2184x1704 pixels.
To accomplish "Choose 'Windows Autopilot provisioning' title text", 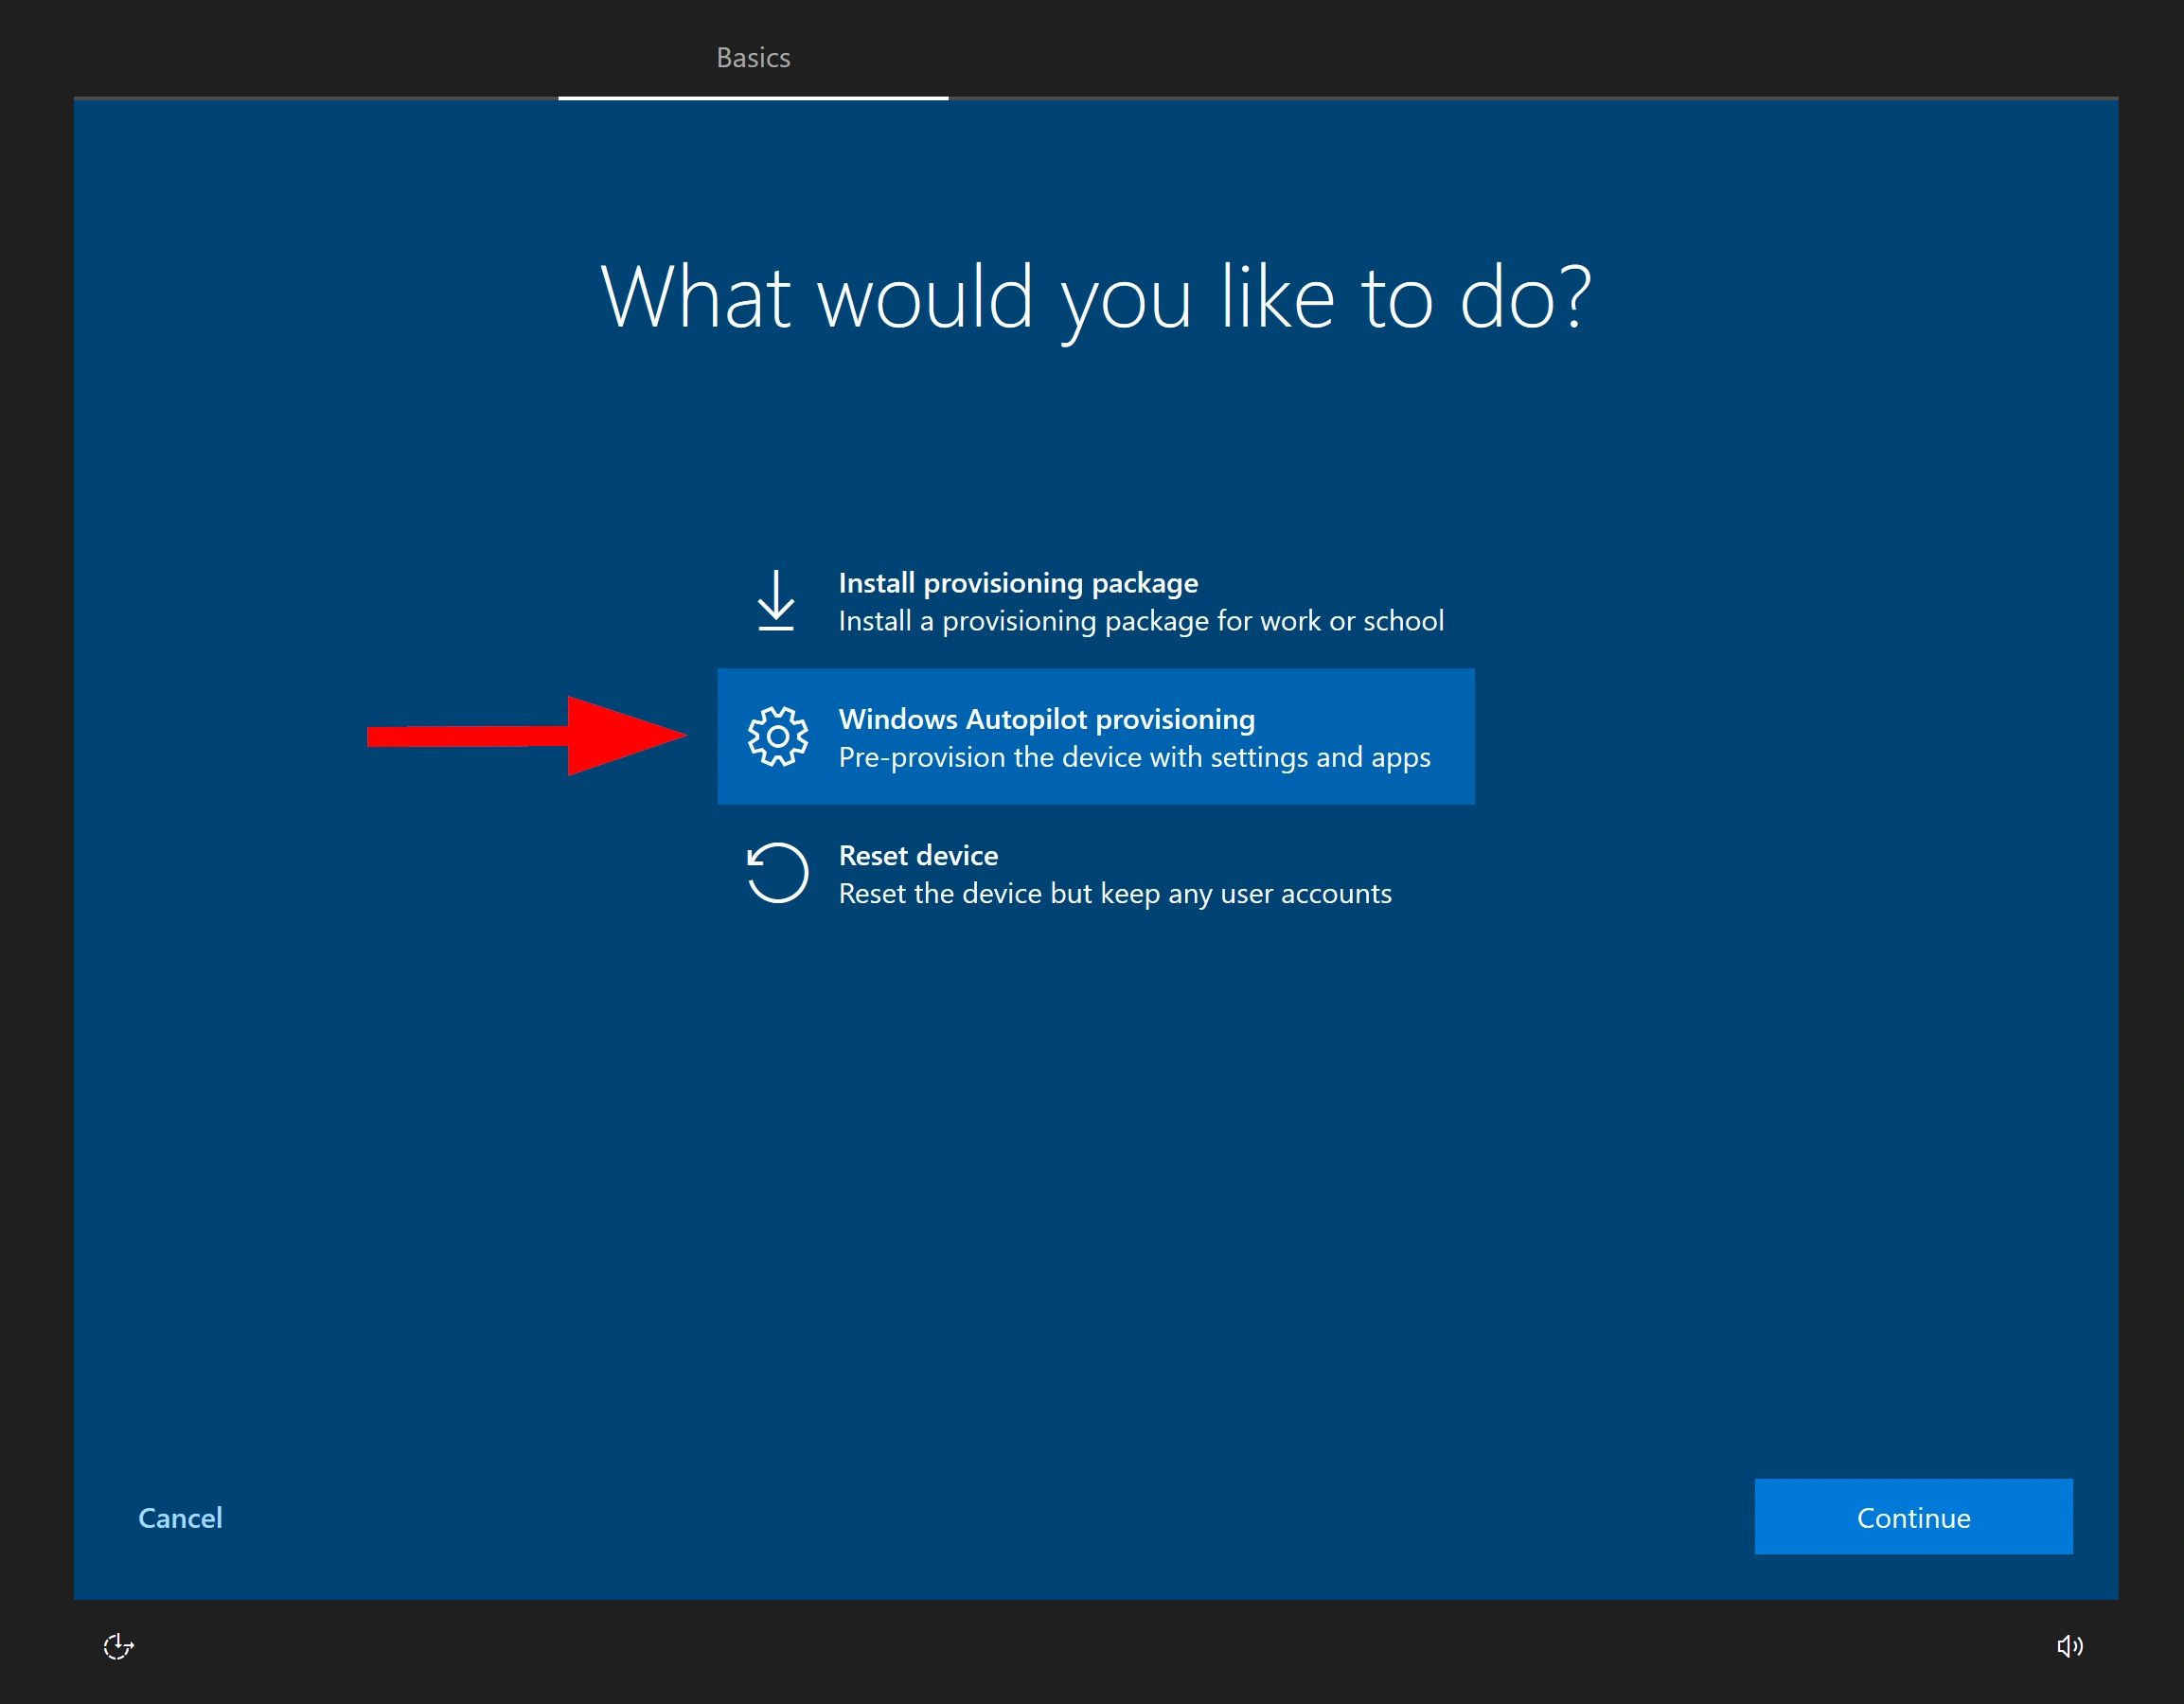I will coord(1046,719).
